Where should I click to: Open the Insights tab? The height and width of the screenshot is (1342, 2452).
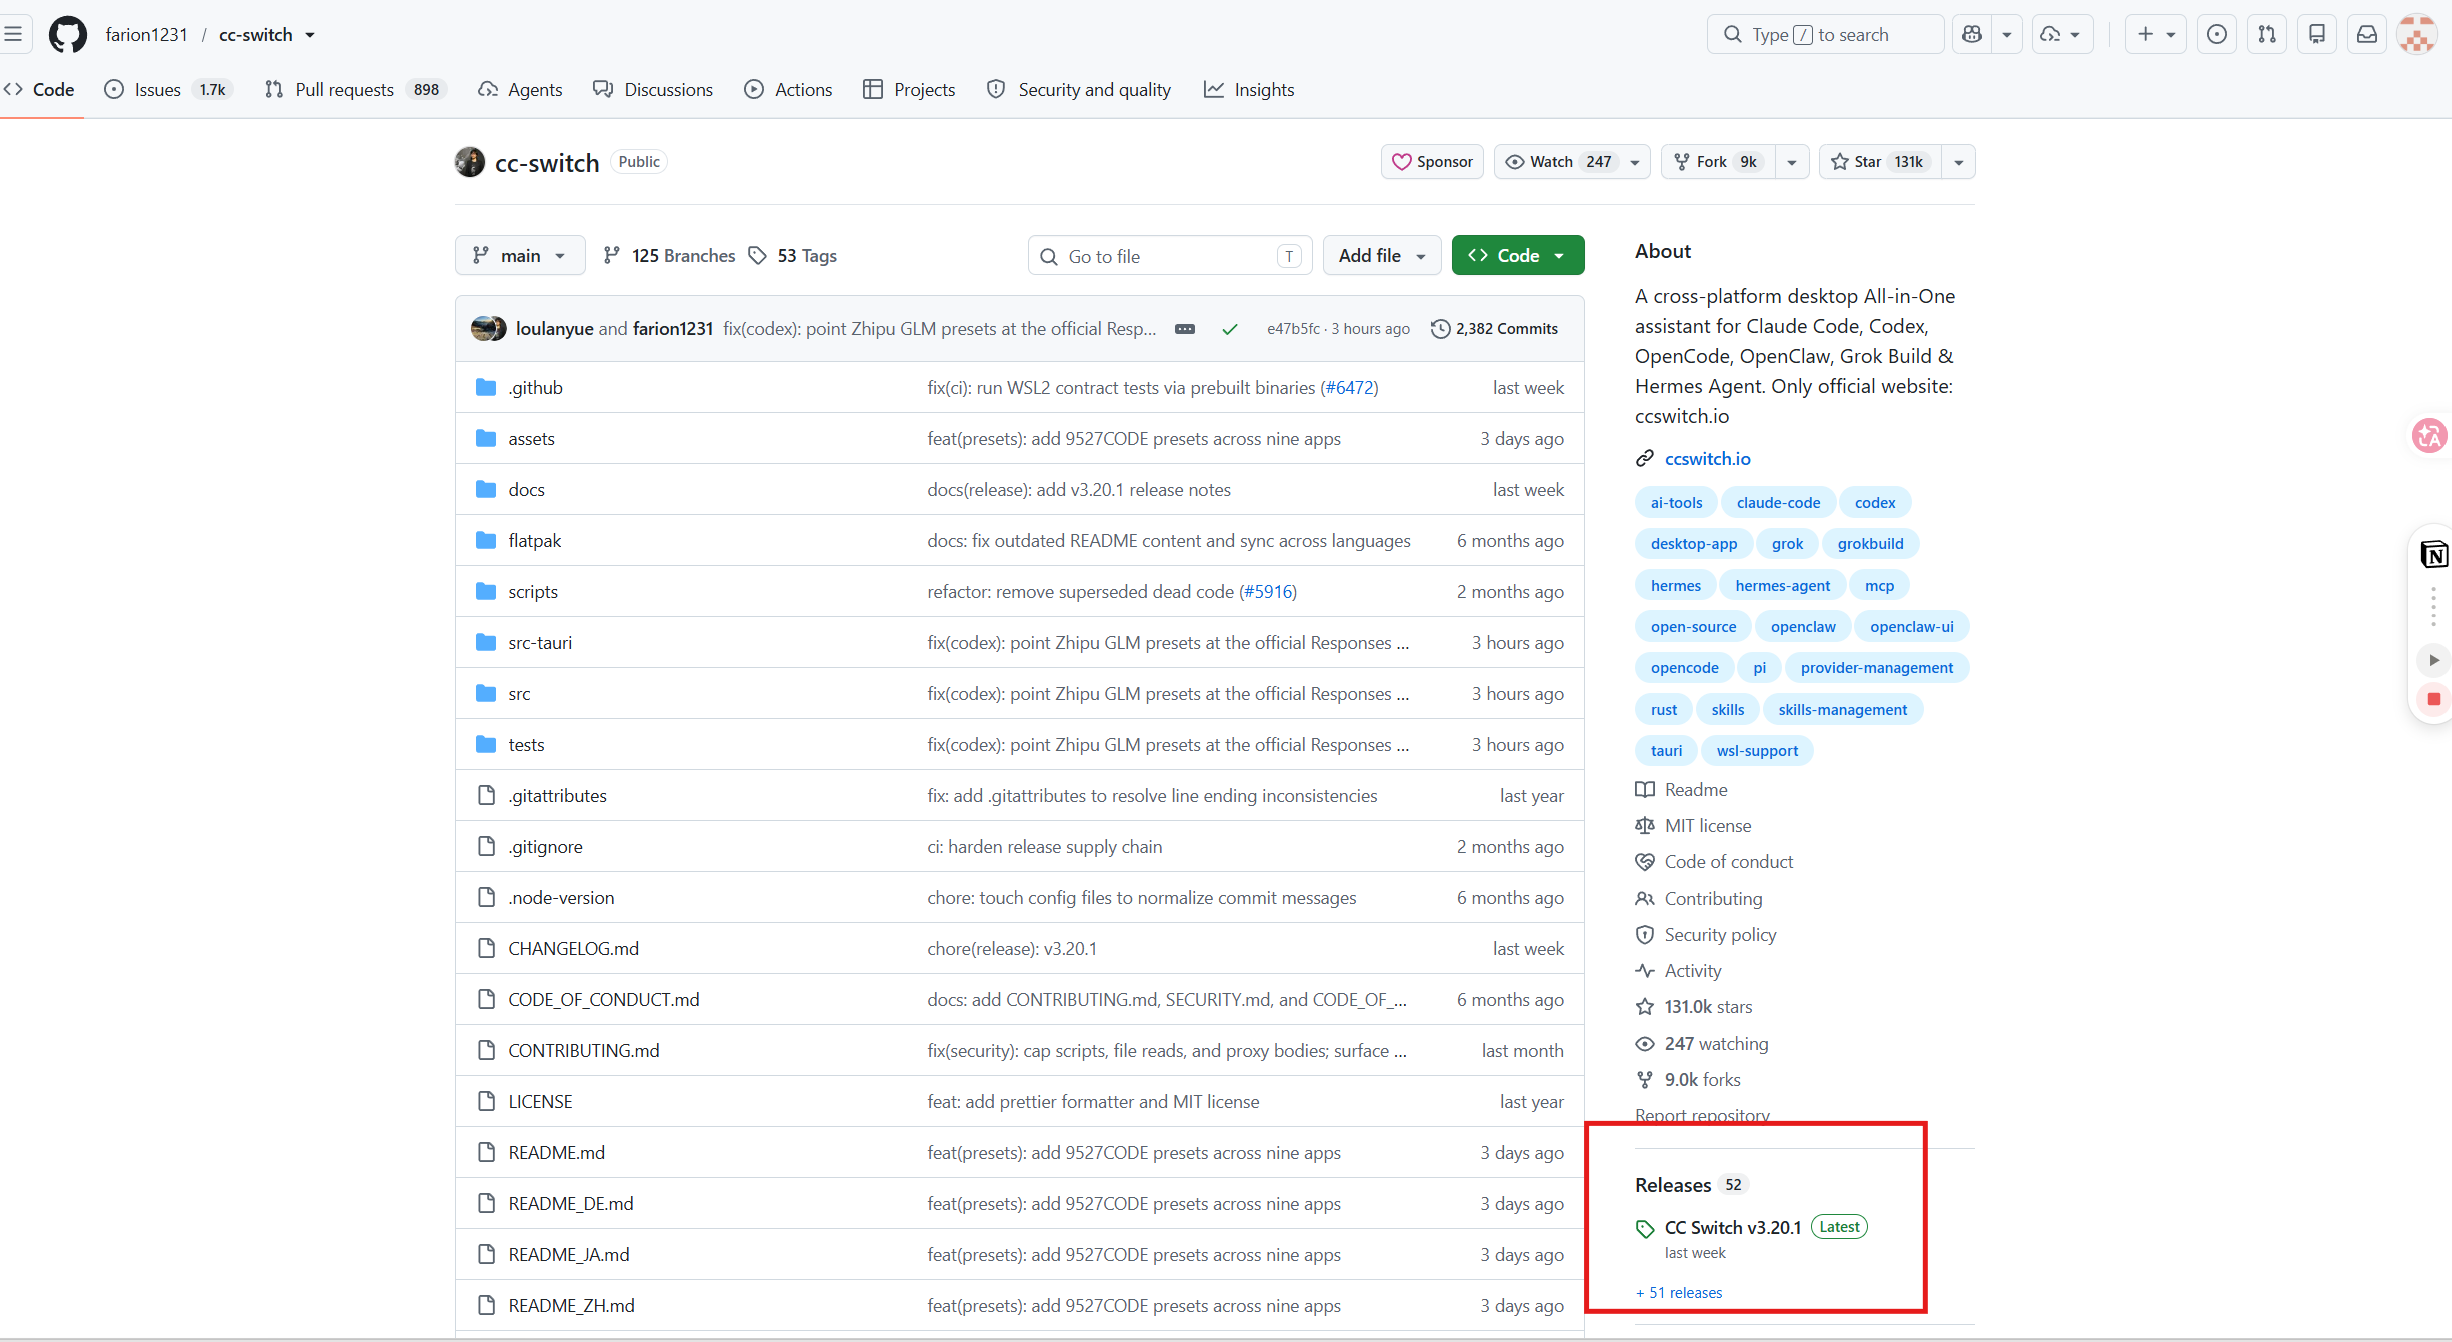pyautogui.click(x=1249, y=90)
